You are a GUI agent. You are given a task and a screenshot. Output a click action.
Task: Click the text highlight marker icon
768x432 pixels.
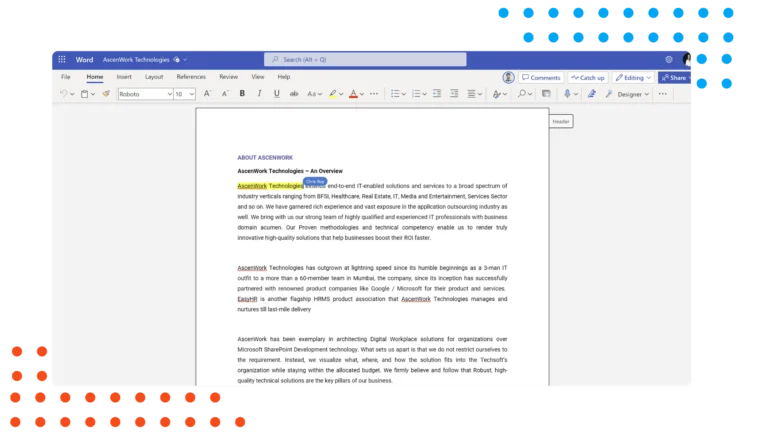click(333, 94)
